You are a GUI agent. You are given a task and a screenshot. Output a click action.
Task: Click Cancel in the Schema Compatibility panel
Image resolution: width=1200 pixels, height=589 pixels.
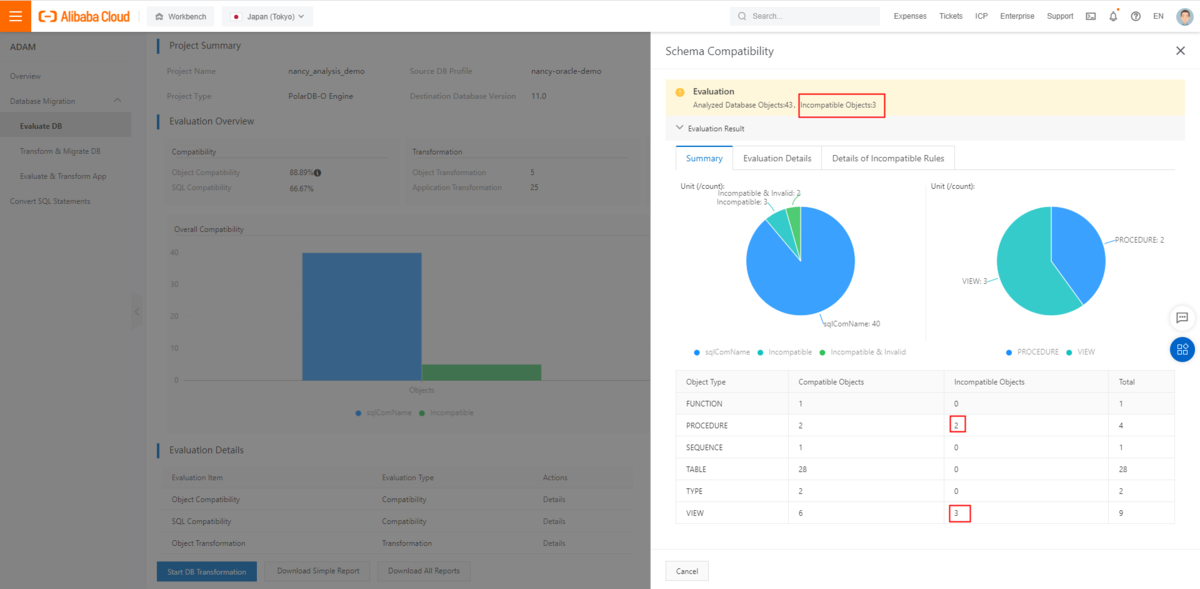pyautogui.click(x=687, y=571)
